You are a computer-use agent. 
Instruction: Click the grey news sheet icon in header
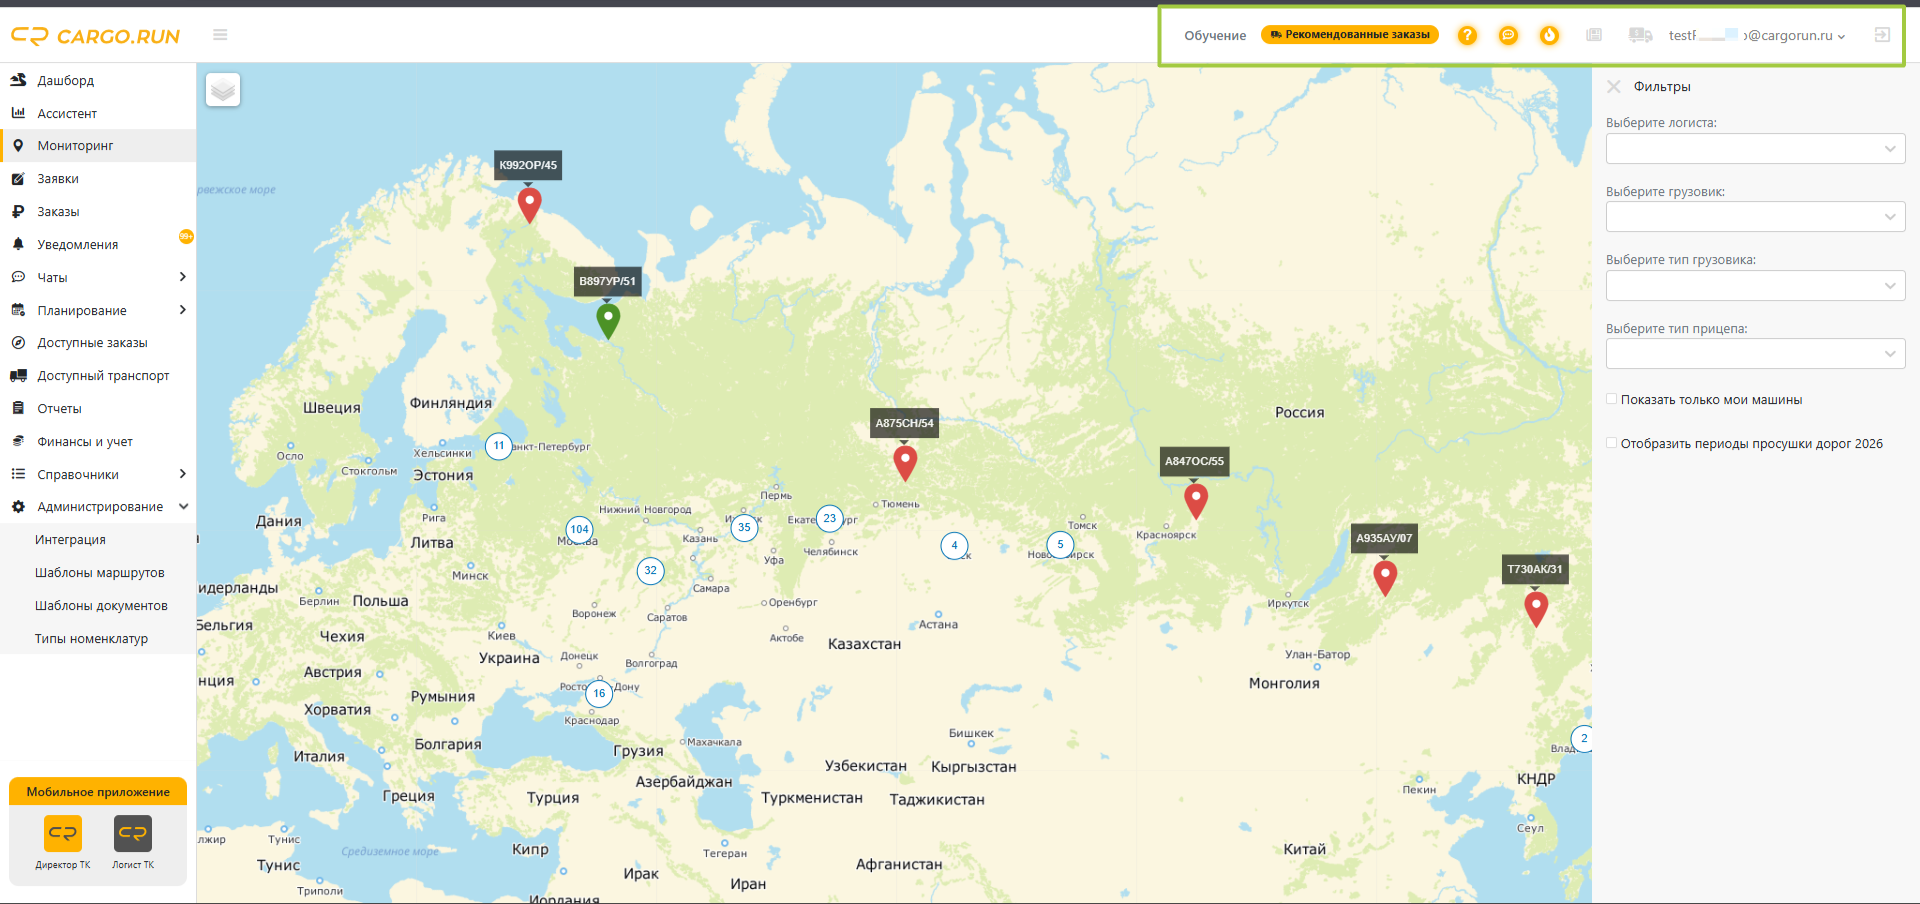(1594, 35)
